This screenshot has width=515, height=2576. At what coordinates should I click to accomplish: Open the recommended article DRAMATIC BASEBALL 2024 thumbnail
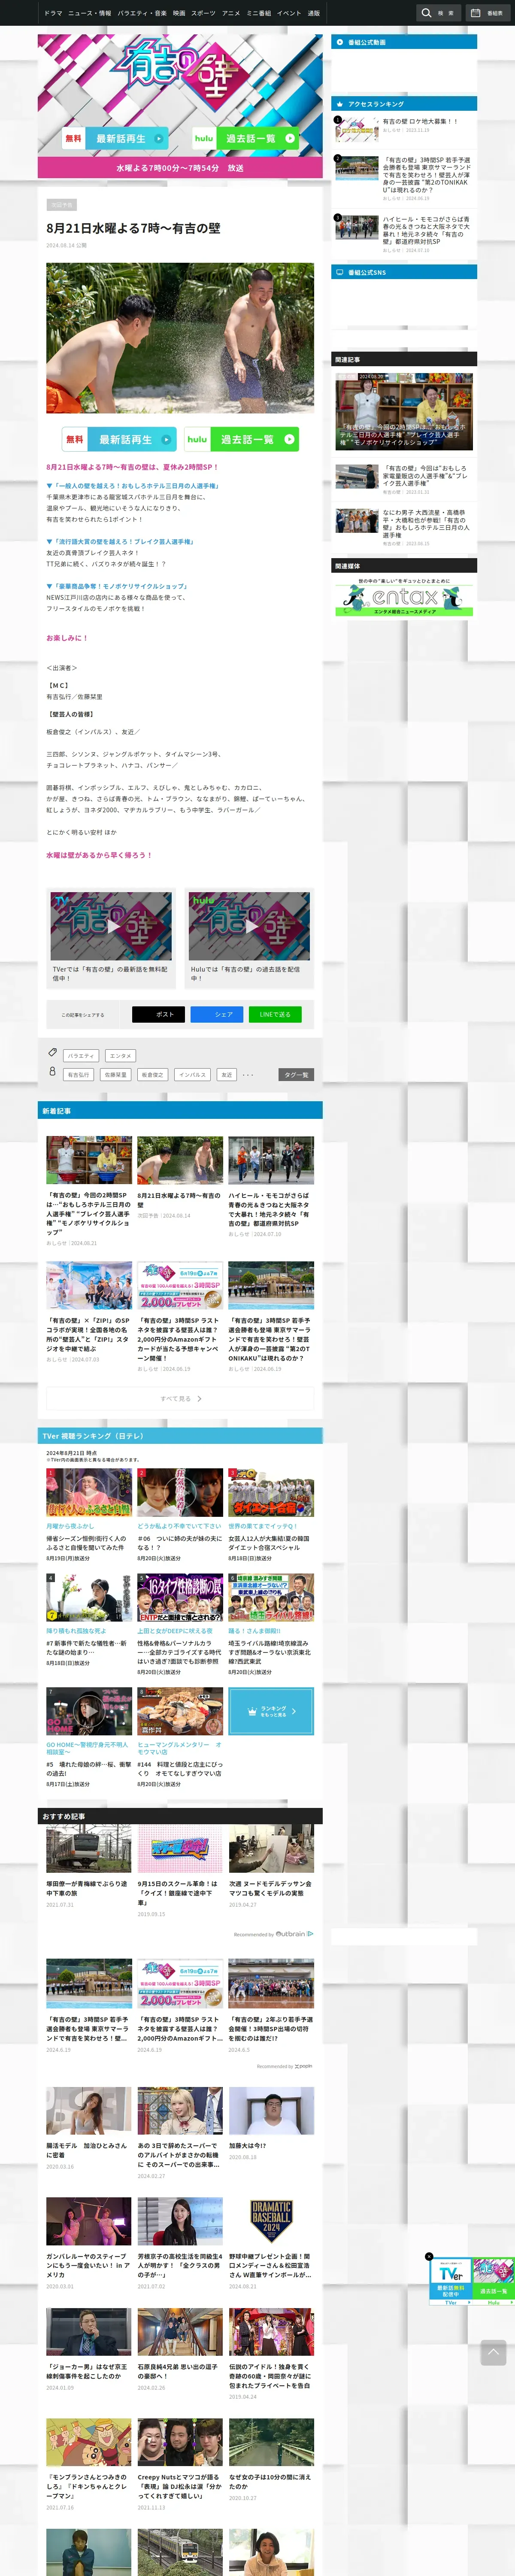271,2221
